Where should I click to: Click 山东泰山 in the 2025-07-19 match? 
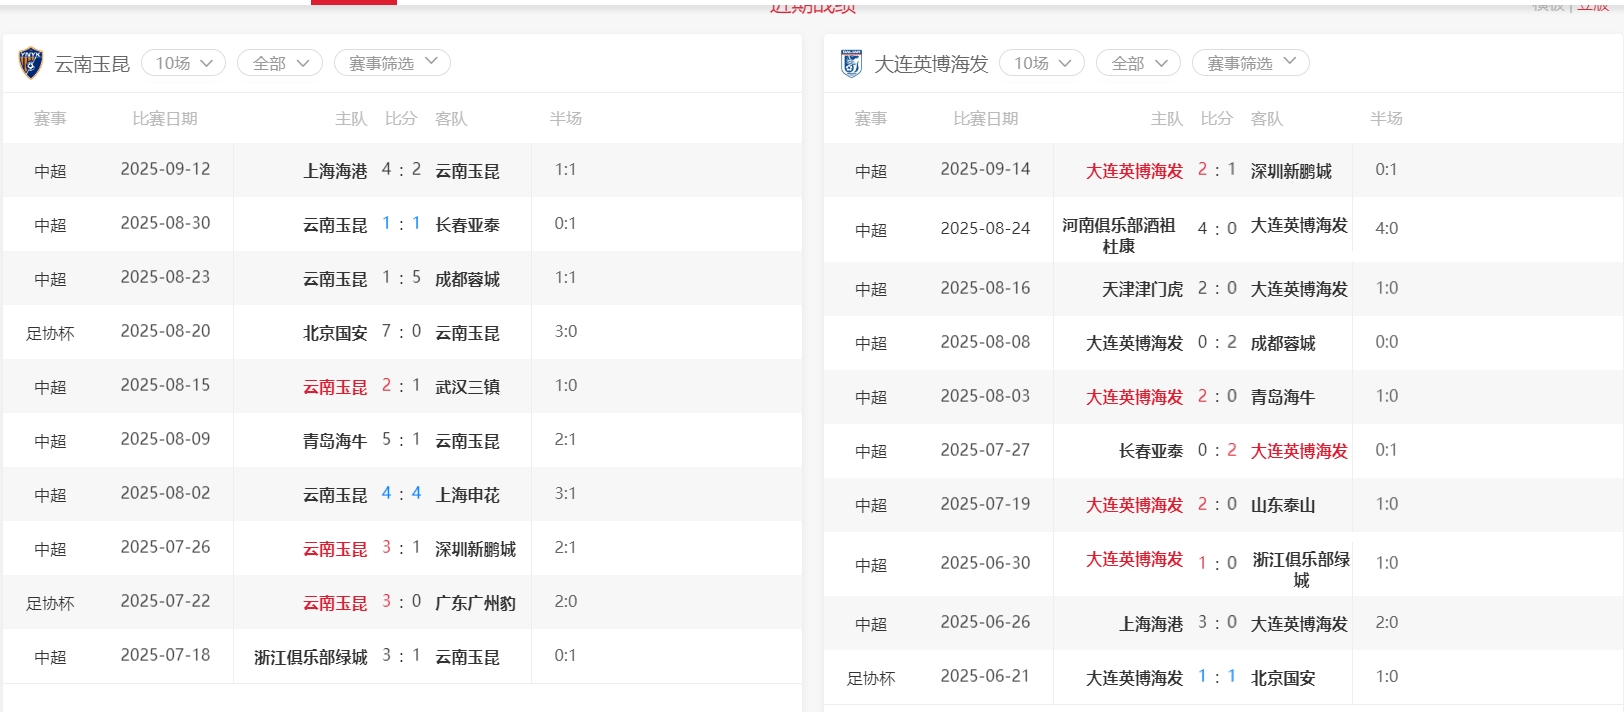pos(1283,505)
